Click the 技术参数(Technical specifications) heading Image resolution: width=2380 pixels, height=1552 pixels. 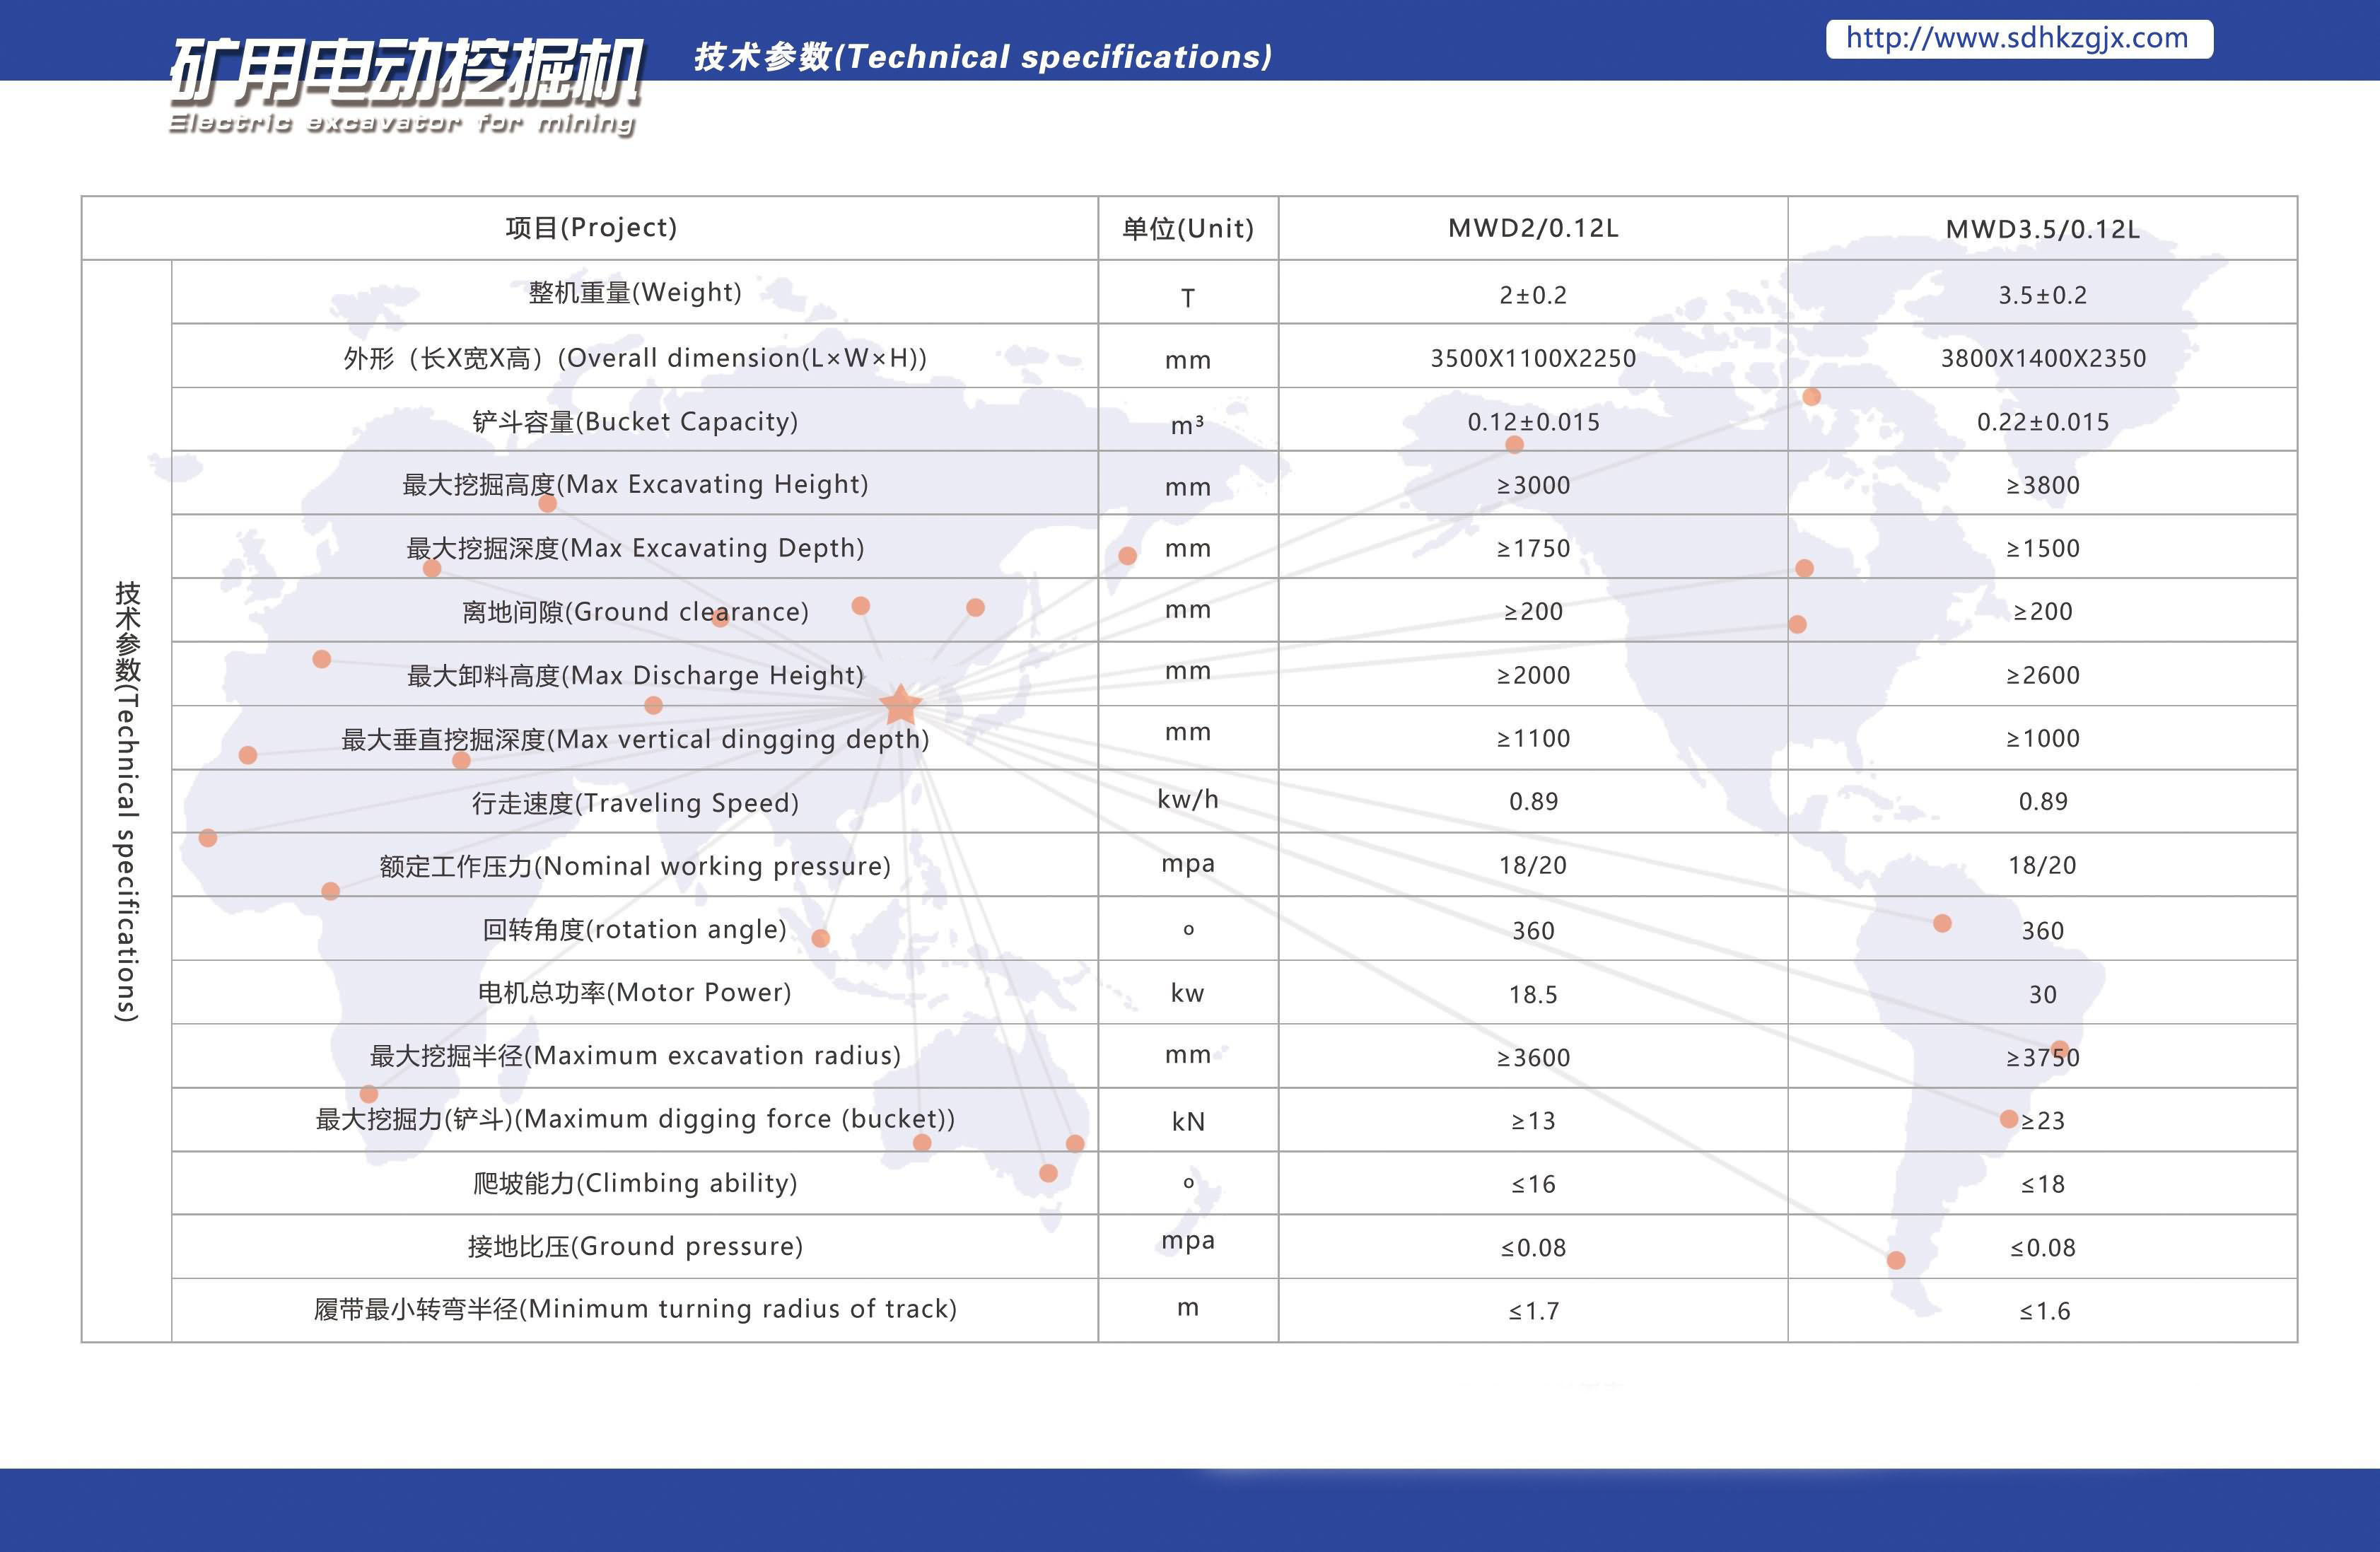point(982,57)
